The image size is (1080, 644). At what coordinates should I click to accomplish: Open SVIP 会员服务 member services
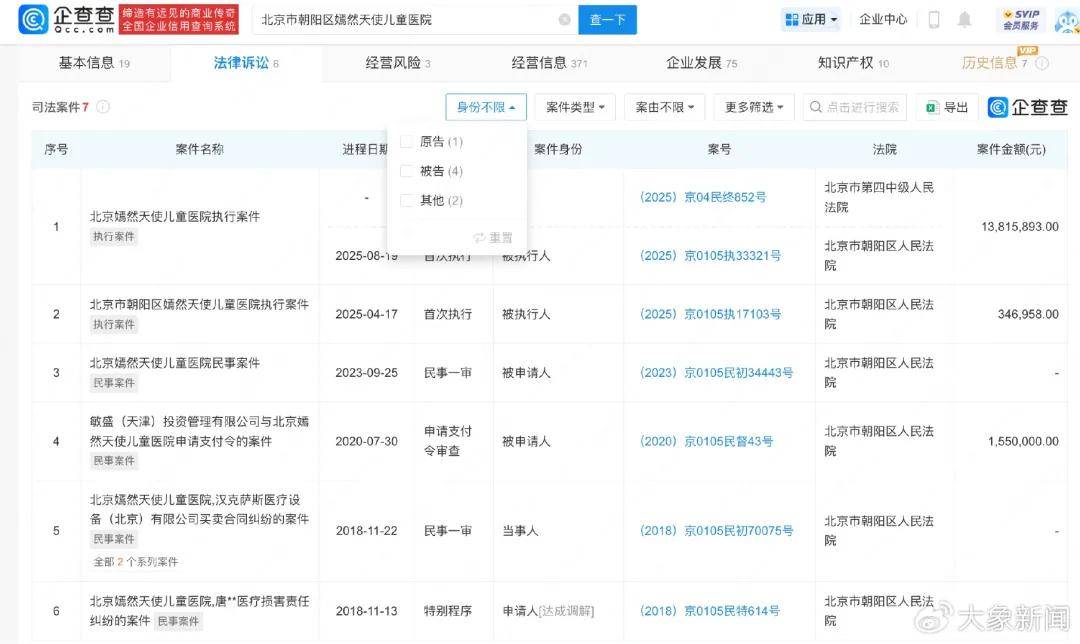[1021, 18]
